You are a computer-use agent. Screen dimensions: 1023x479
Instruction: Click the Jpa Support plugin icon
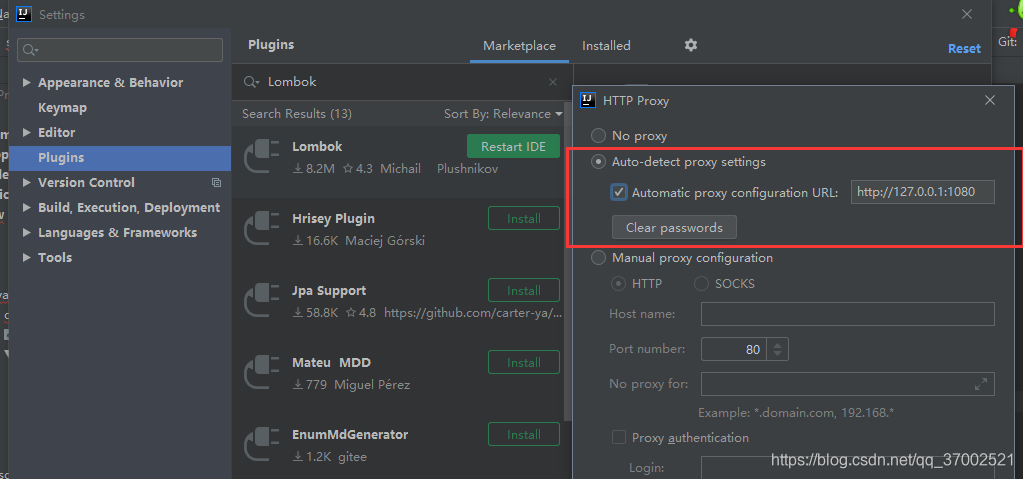click(x=262, y=301)
